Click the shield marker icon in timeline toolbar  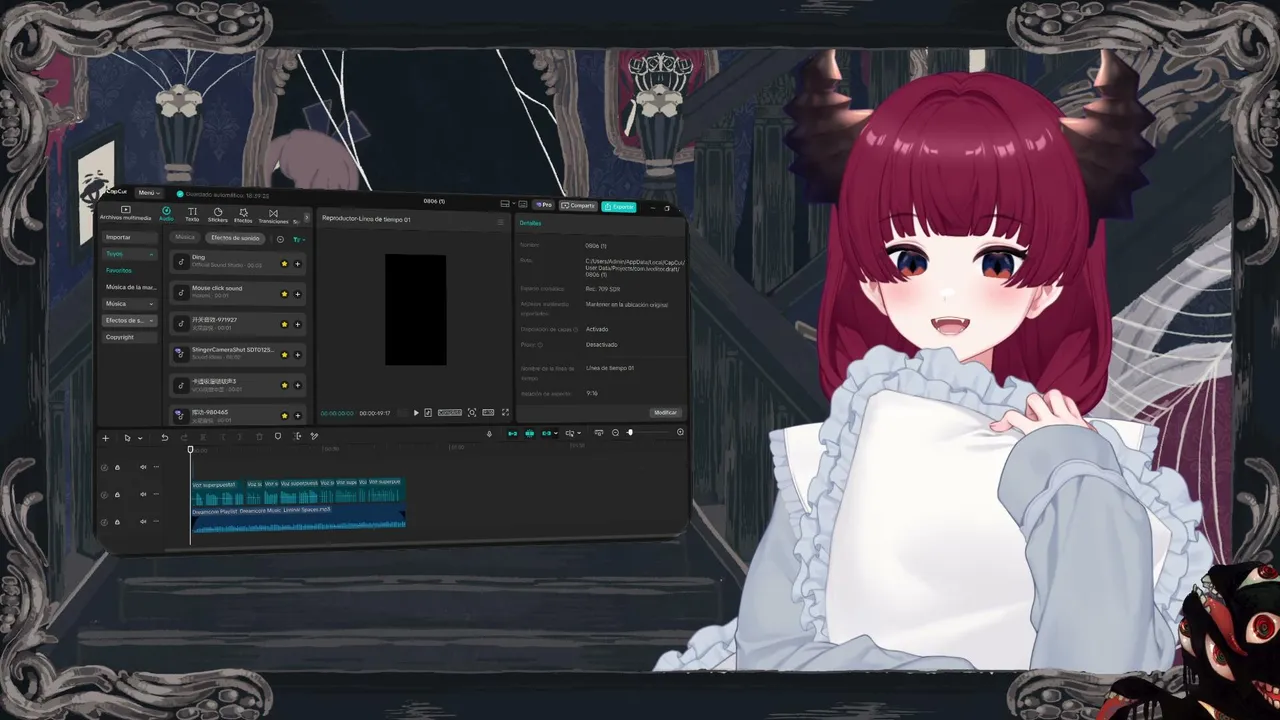[x=278, y=436]
